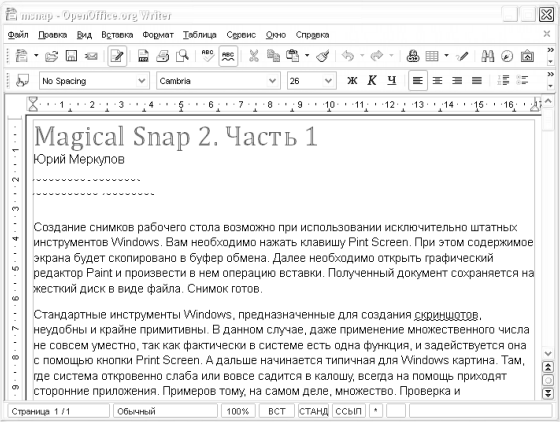Image resolution: width=560 pixels, height=422 pixels.
Task: Close the document with menu bar X
Action: point(547,34)
